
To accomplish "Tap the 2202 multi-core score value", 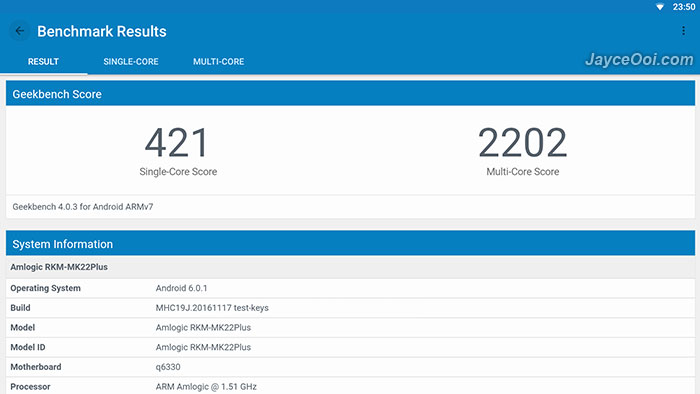I will (x=522, y=143).
